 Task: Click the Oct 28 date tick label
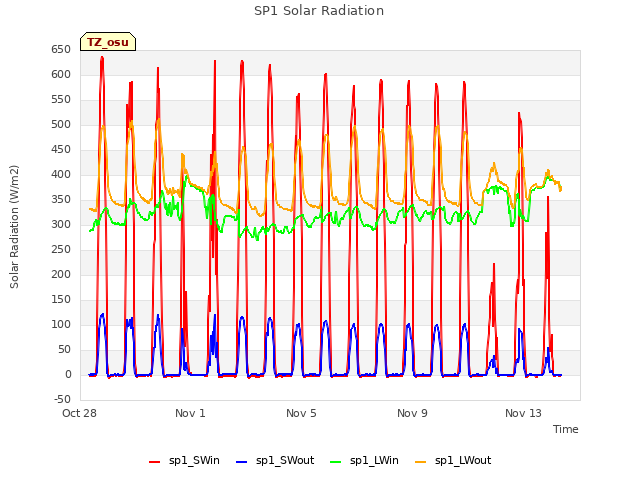pyautogui.click(x=79, y=413)
